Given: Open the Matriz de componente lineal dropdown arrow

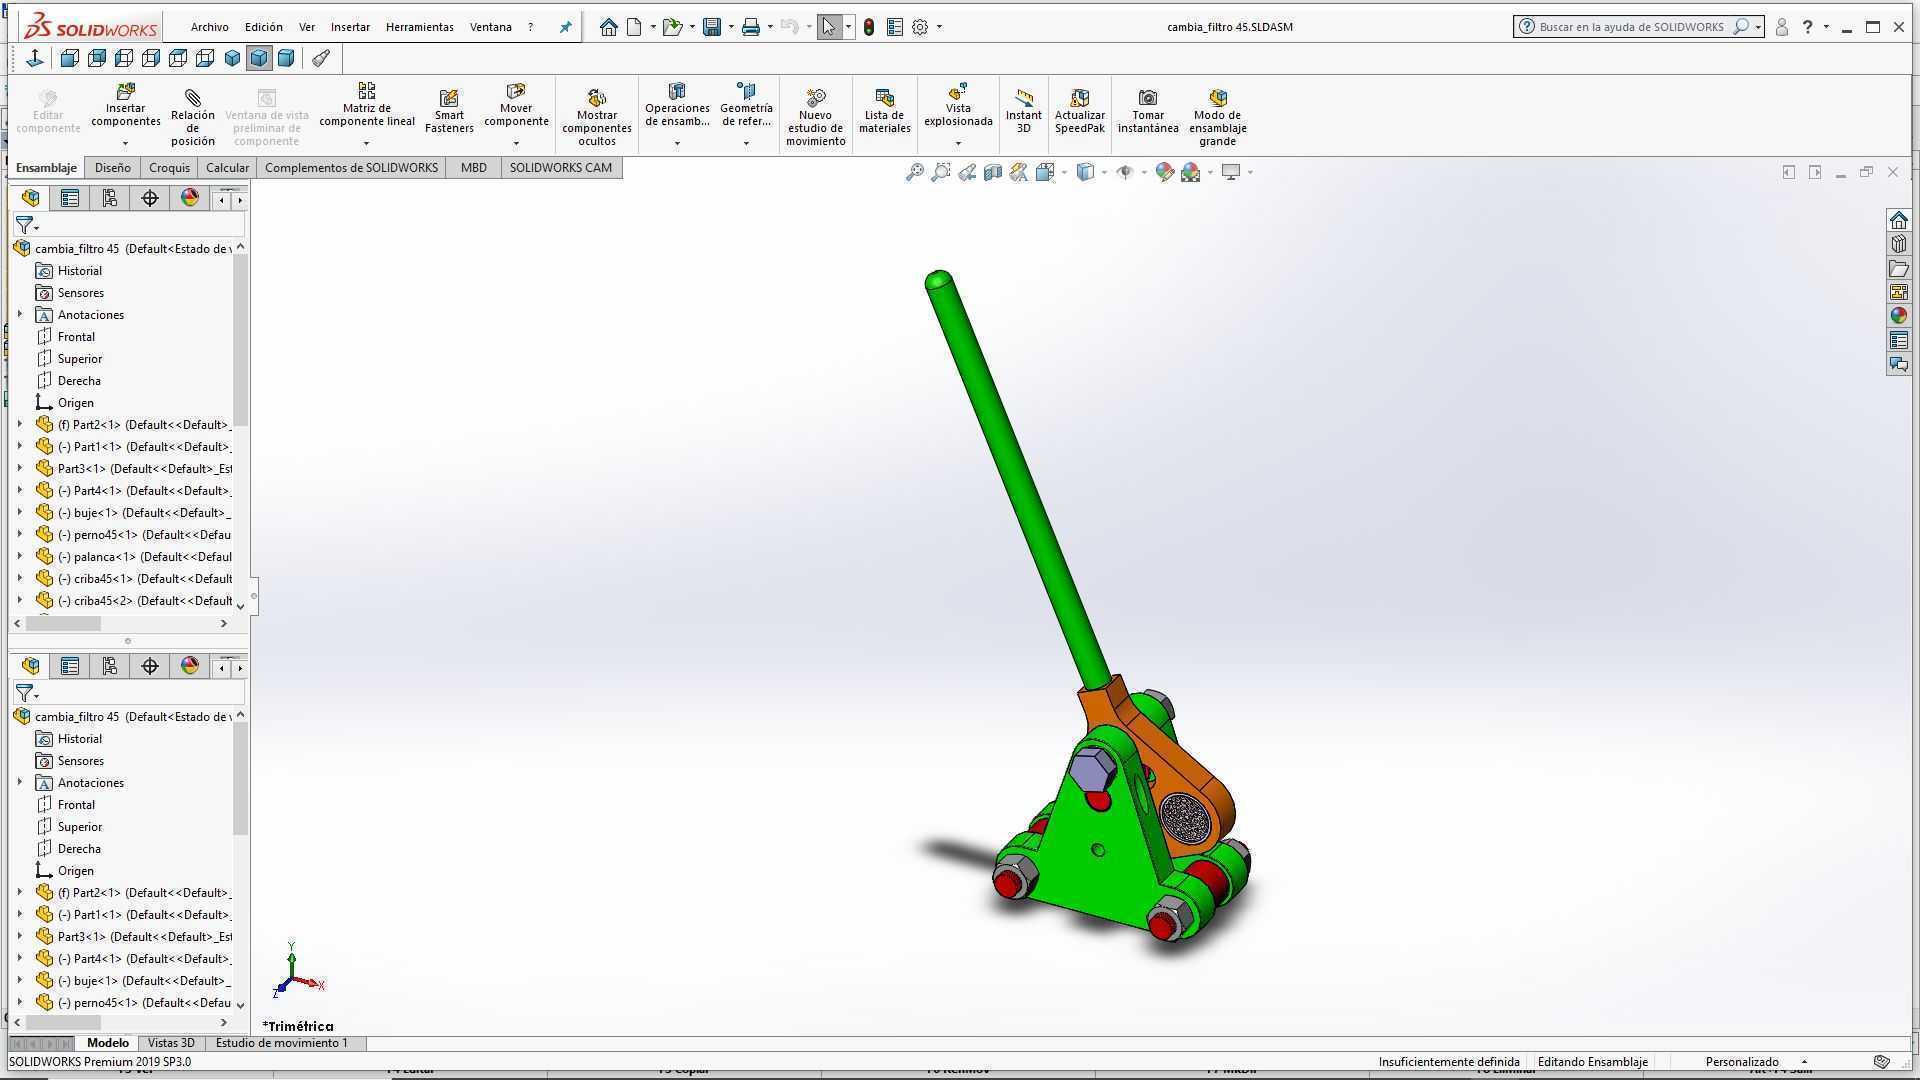Looking at the screenshot, I should tap(366, 143).
